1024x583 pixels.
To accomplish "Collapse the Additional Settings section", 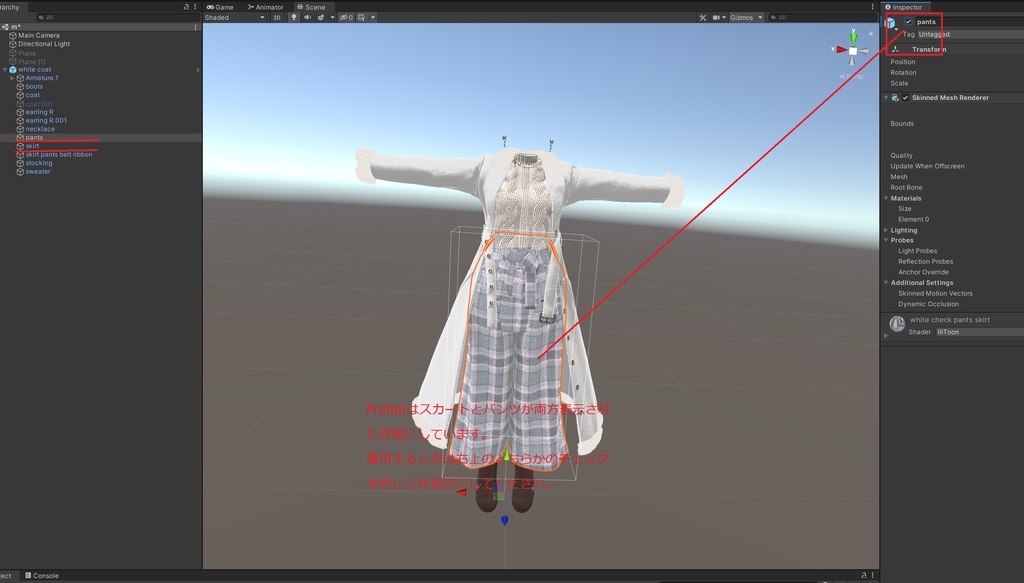I will click(x=886, y=283).
